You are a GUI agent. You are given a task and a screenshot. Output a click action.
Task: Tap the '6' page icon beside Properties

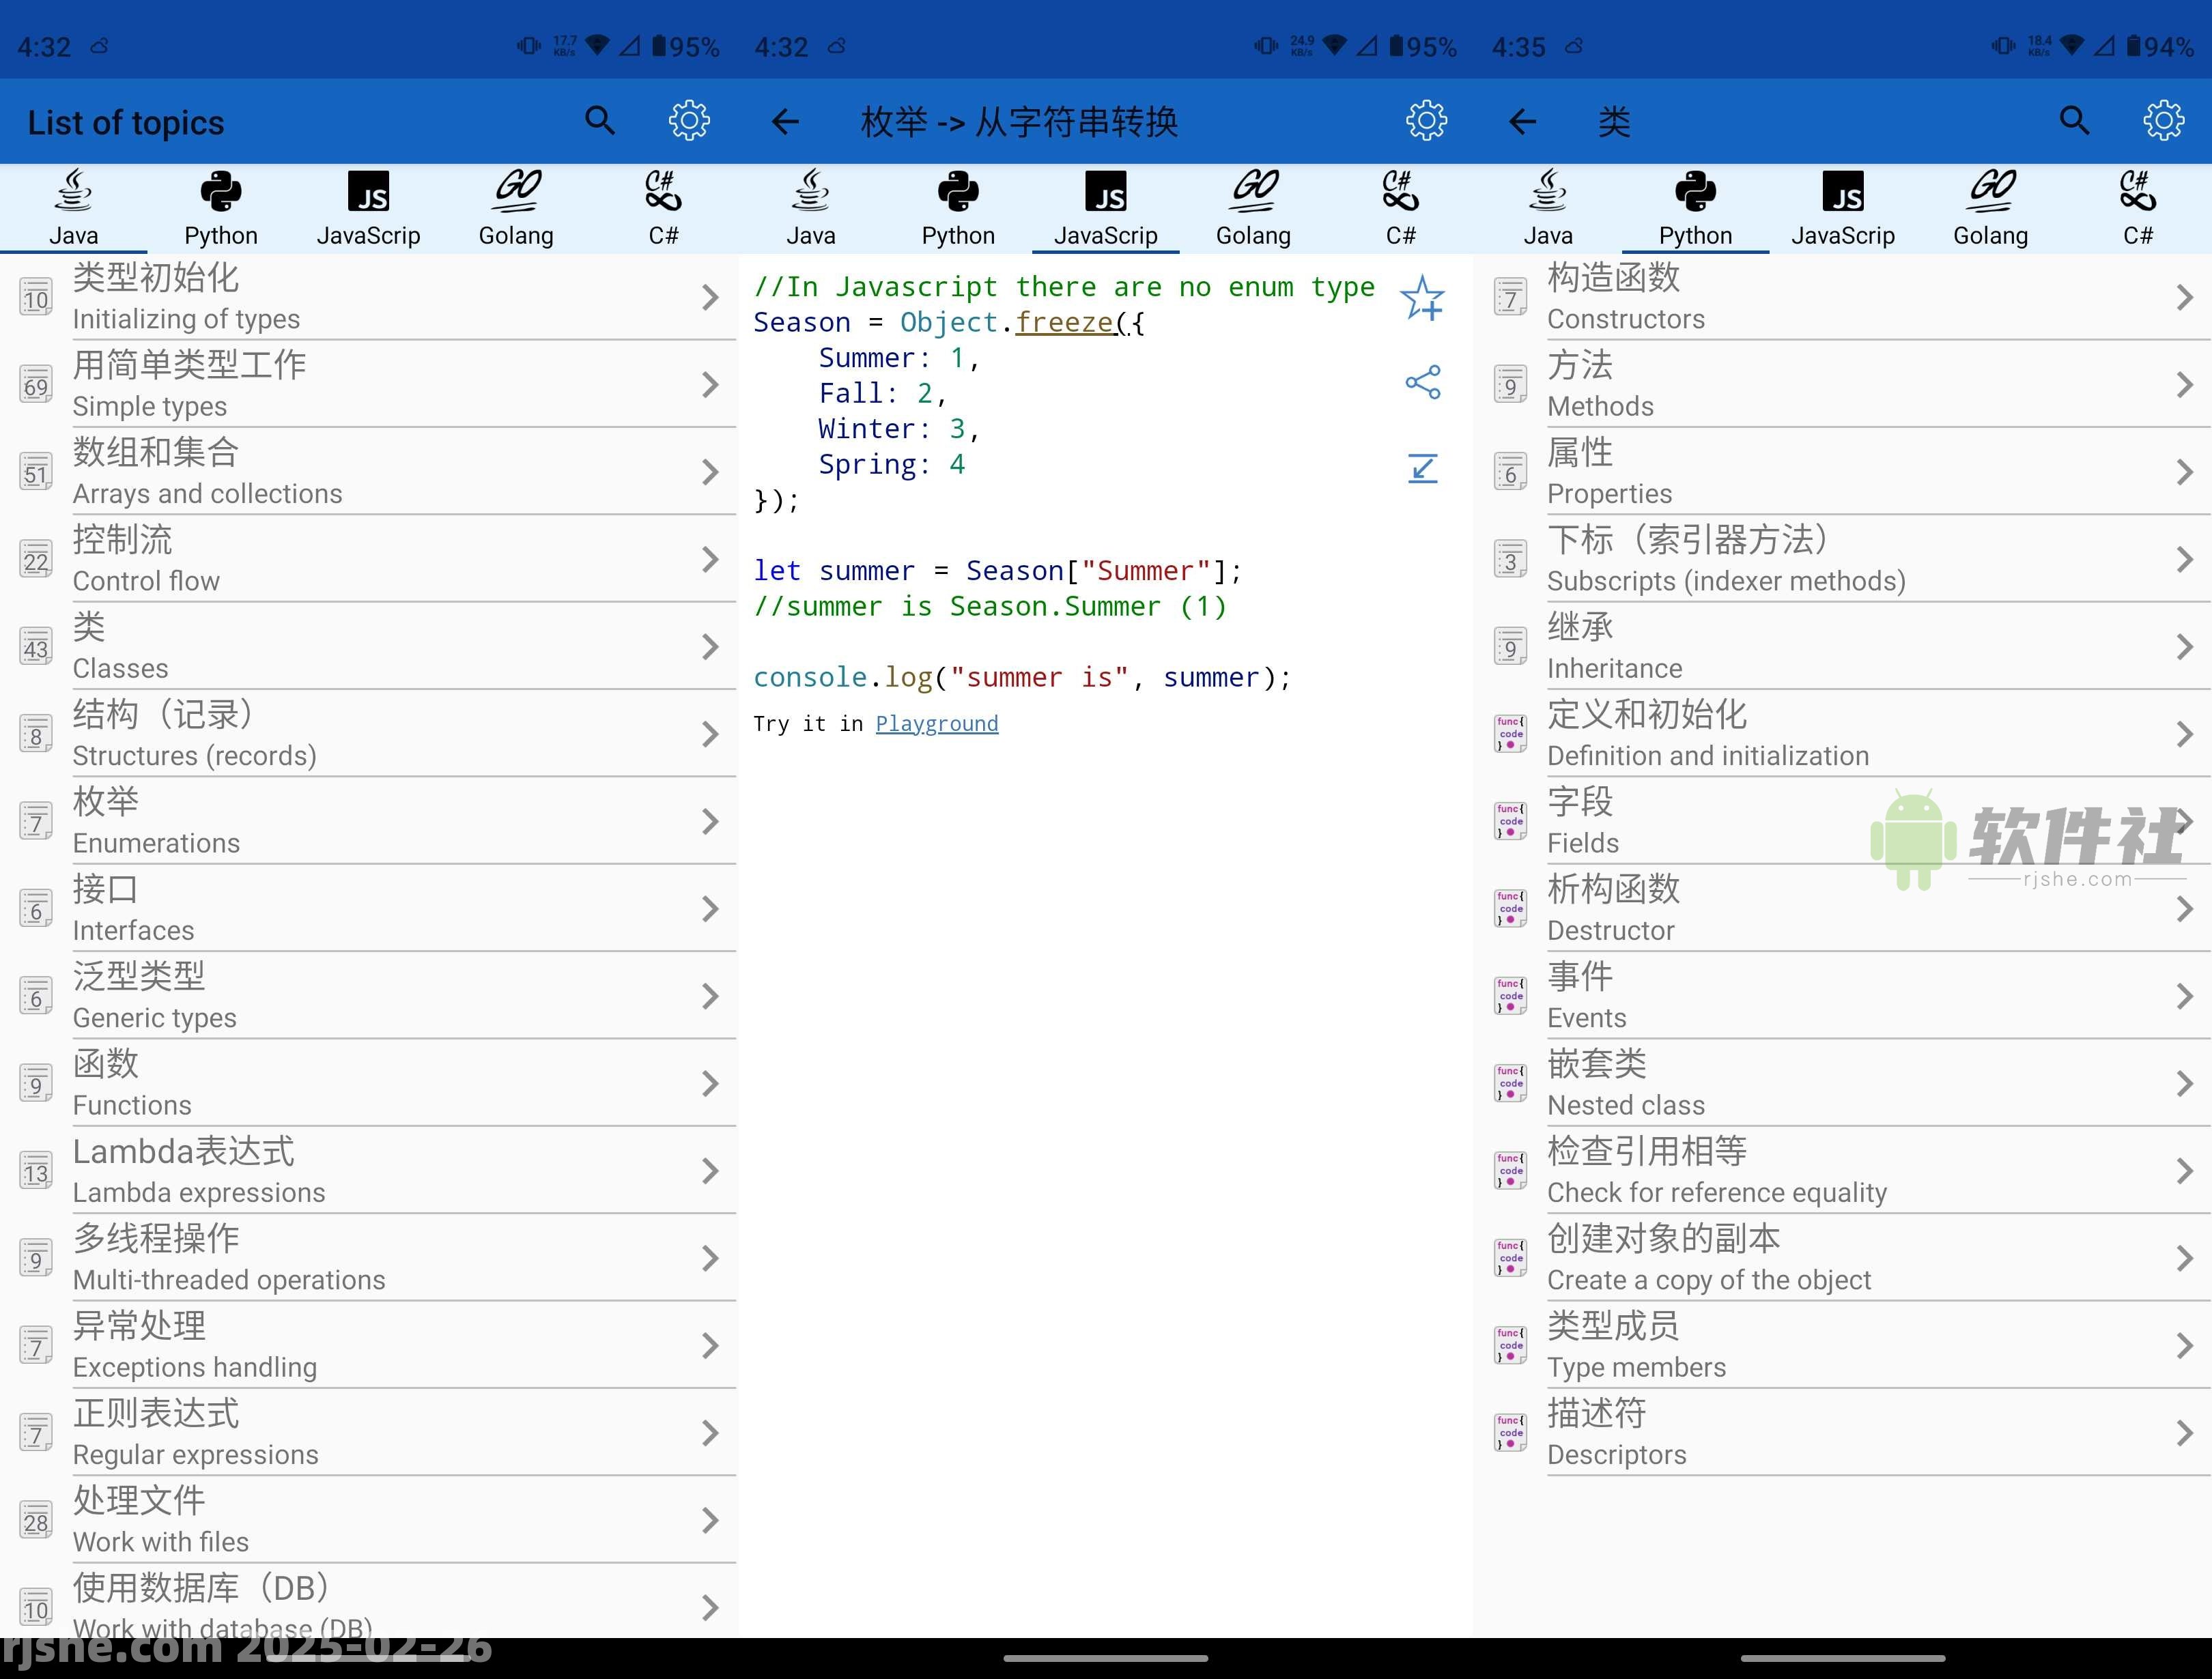[1510, 472]
